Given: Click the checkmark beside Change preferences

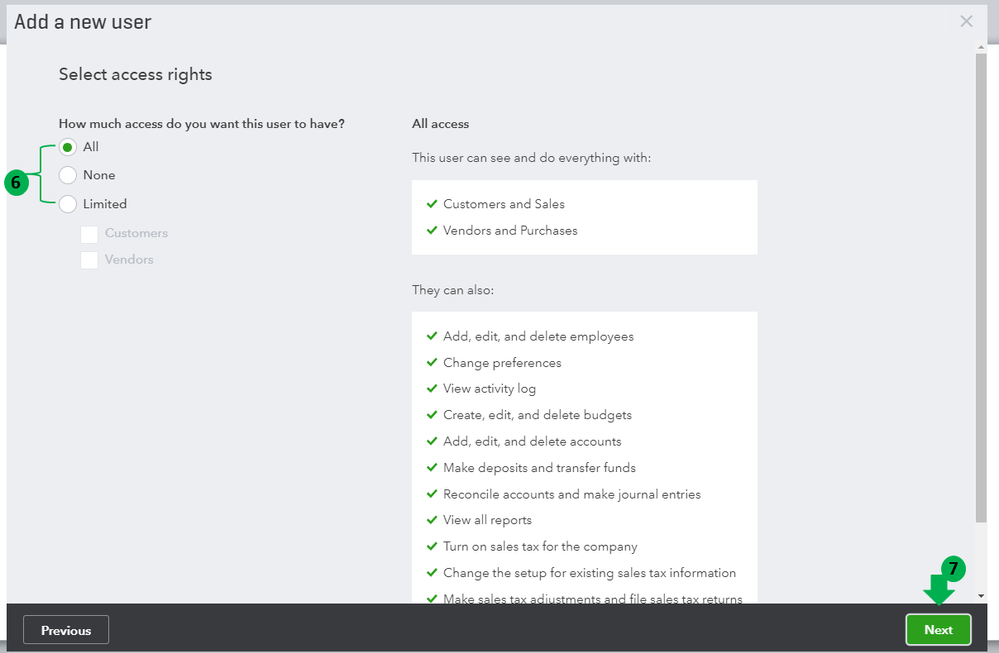Looking at the screenshot, I should pyautogui.click(x=432, y=363).
